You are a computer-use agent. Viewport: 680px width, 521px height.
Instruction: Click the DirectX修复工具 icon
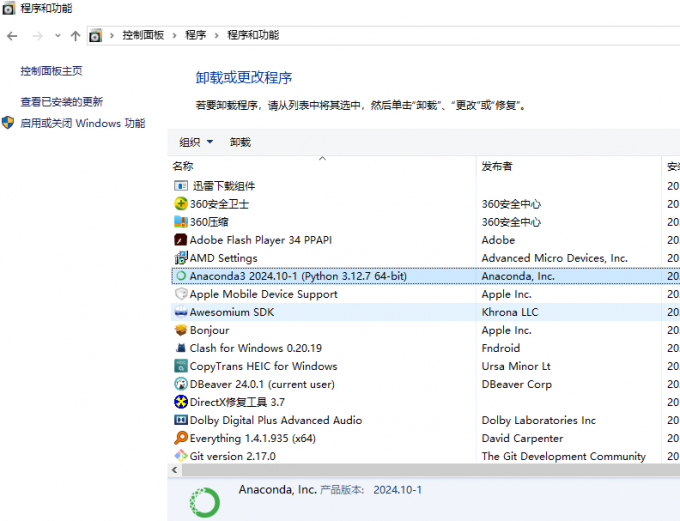point(181,402)
